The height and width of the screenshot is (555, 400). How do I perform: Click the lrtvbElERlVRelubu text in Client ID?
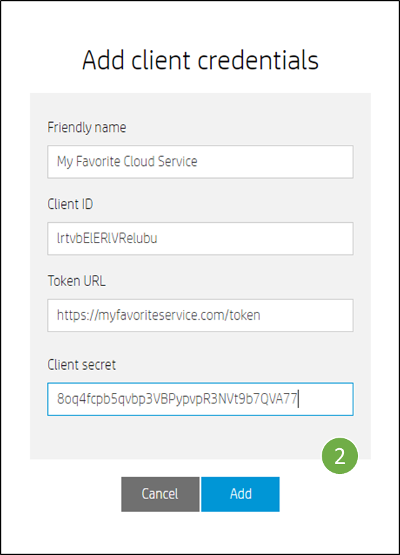point(107,238)
